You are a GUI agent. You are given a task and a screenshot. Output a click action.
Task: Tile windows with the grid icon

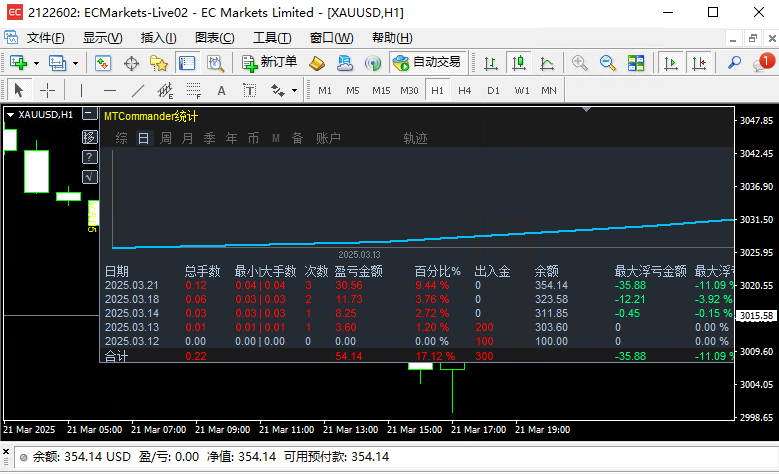(x=635, y=63)
